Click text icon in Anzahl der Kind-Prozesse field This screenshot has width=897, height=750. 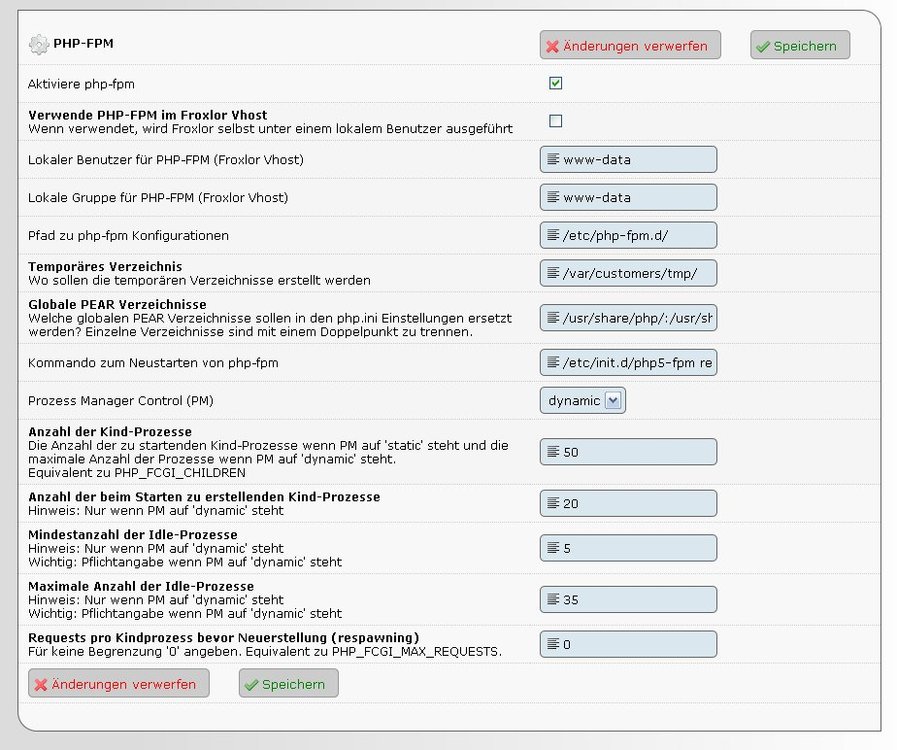point(552,452)
